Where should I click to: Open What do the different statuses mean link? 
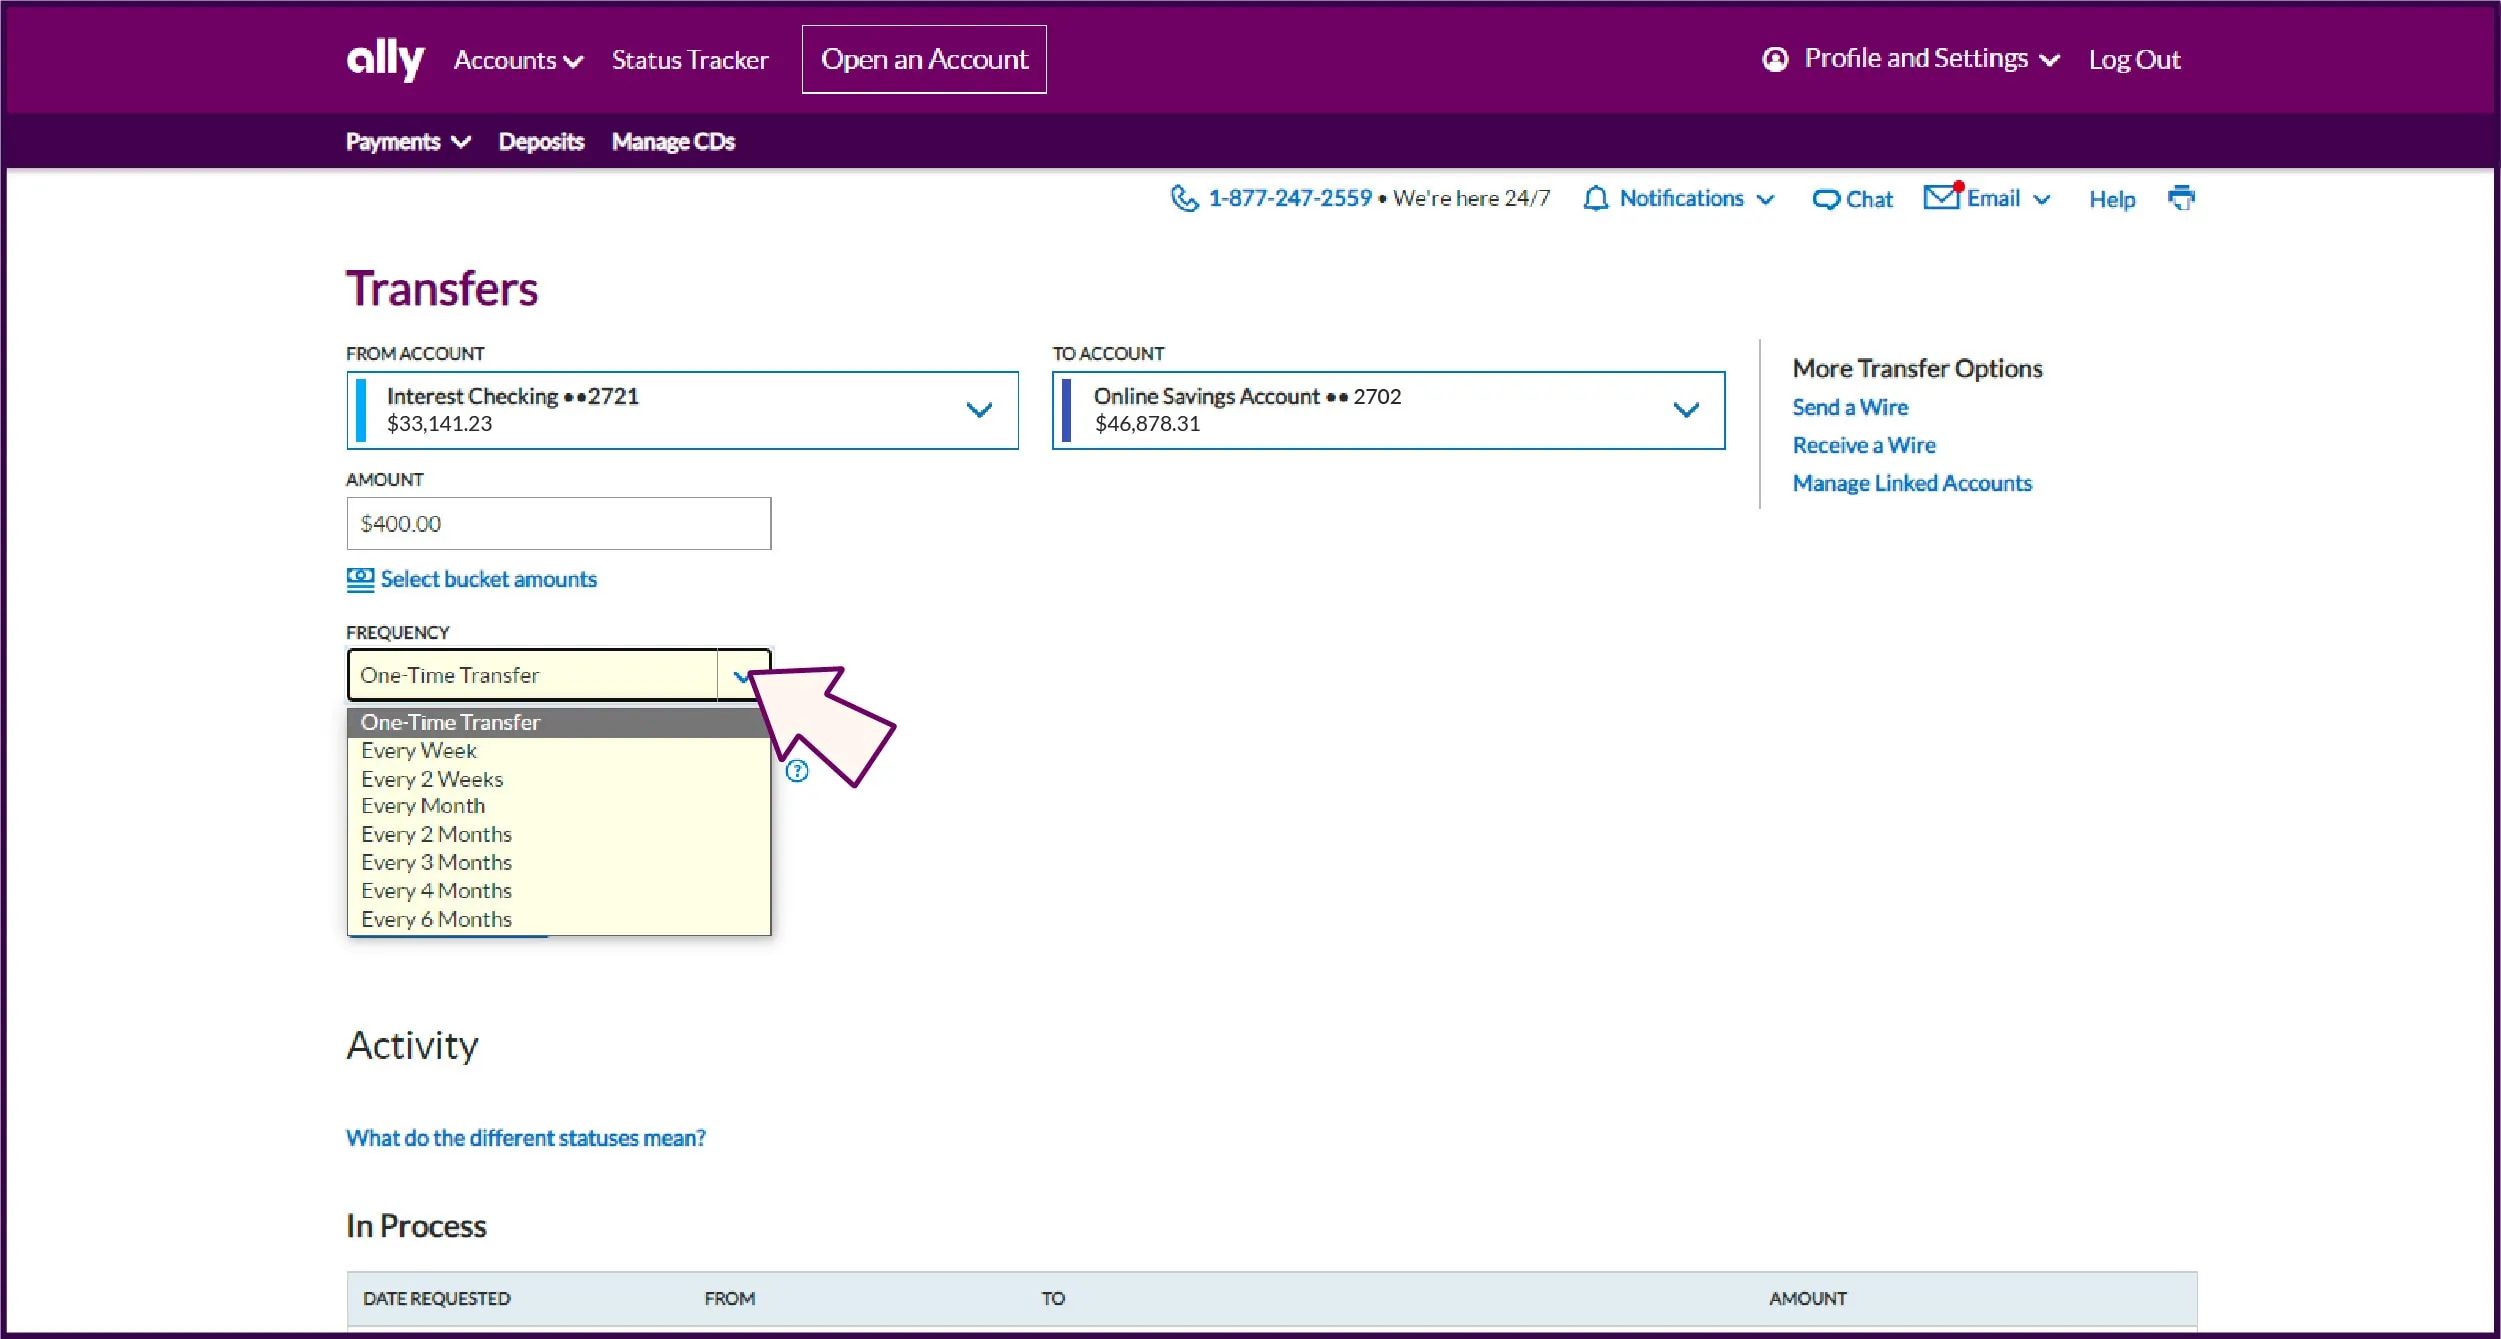[x=525, y=1137]
